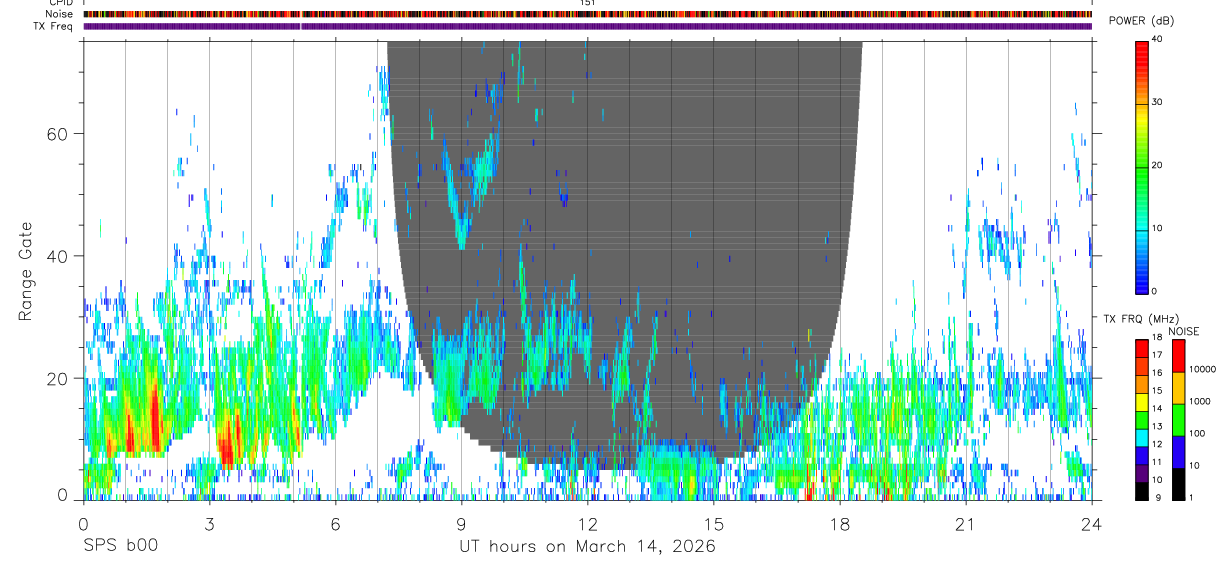This screenshot has height=567, width=1228.
Task: Click the 'Range Gate' y-axis label
Action: 27,271
